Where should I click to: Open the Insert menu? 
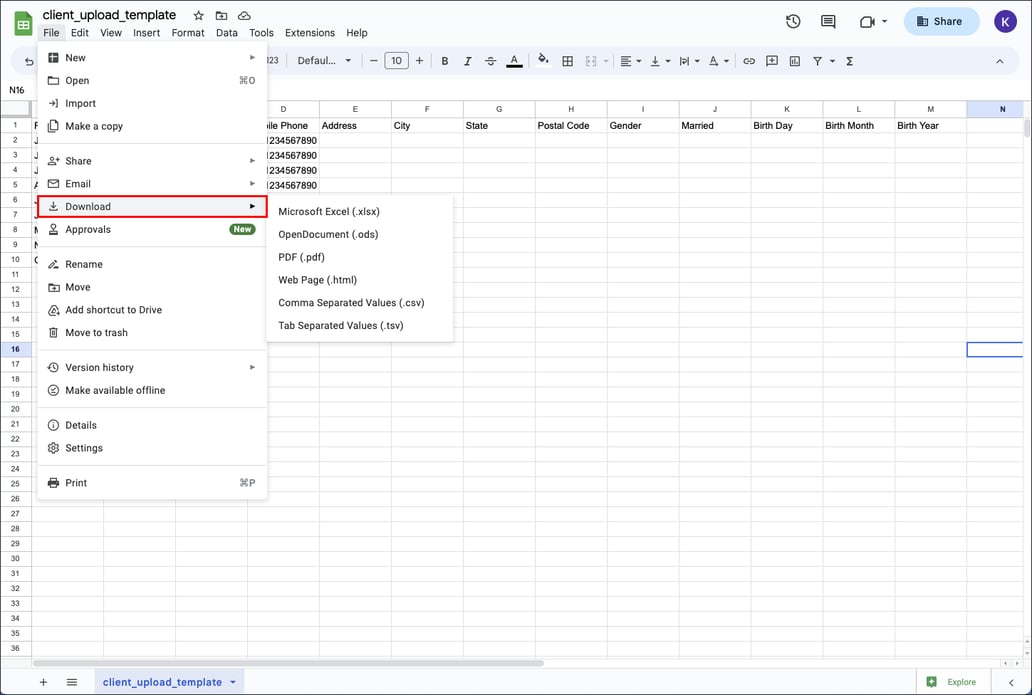click(146, 32)
